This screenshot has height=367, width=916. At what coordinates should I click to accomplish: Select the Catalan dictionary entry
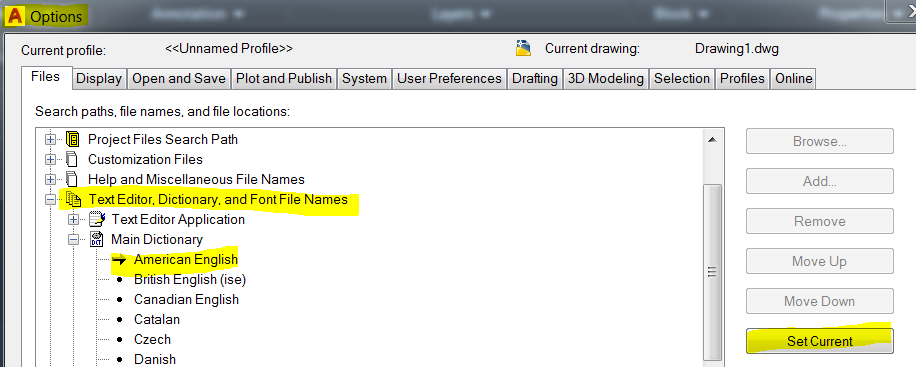coord(157,320)
